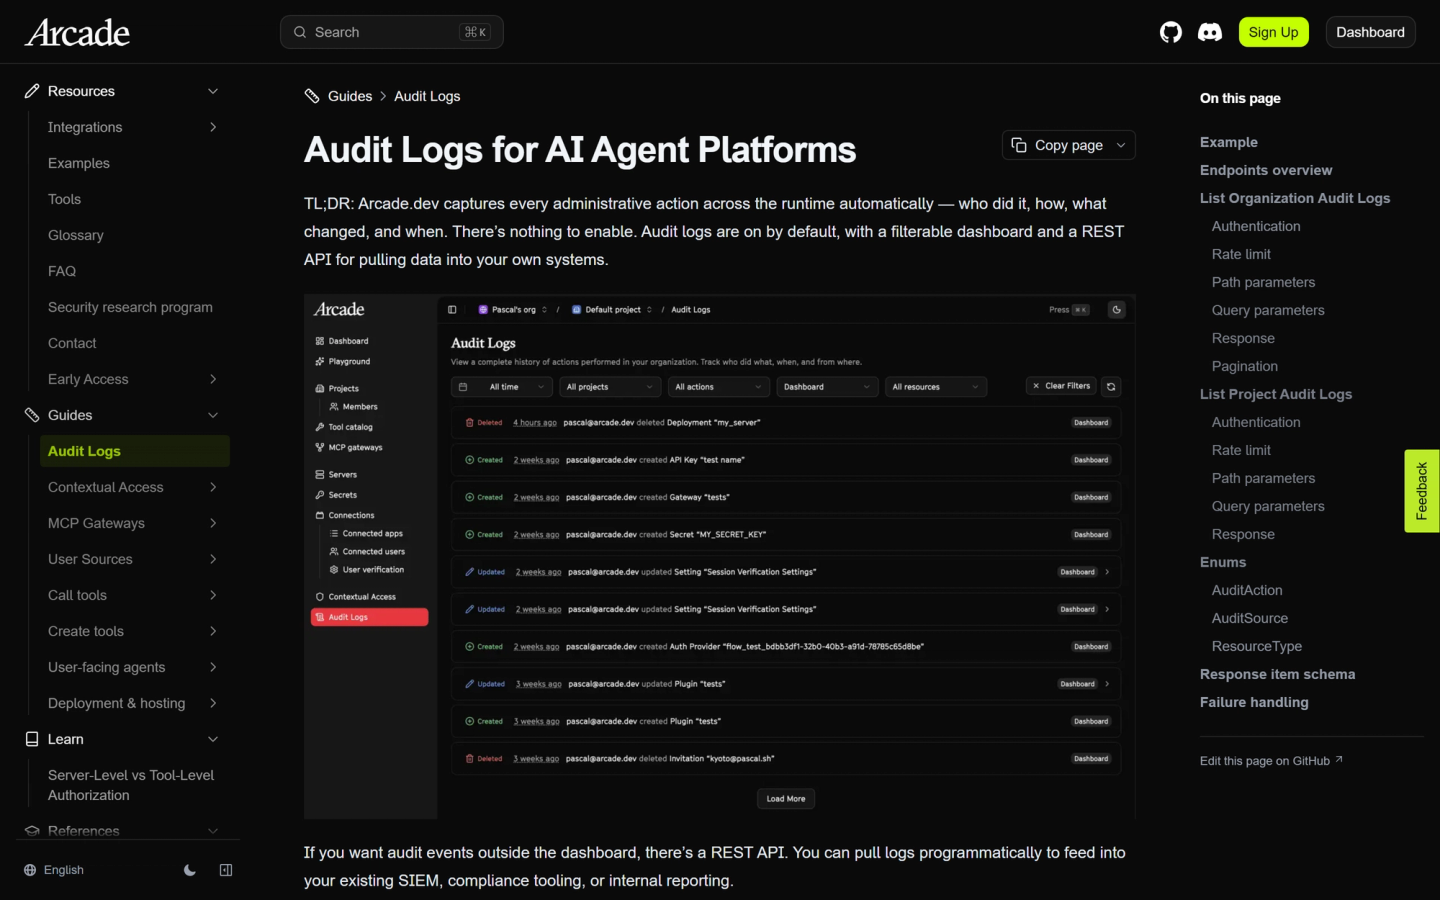Select the Audit Logs sidebar item
This screenshot has width=1440, height=900.
(135, 451)
